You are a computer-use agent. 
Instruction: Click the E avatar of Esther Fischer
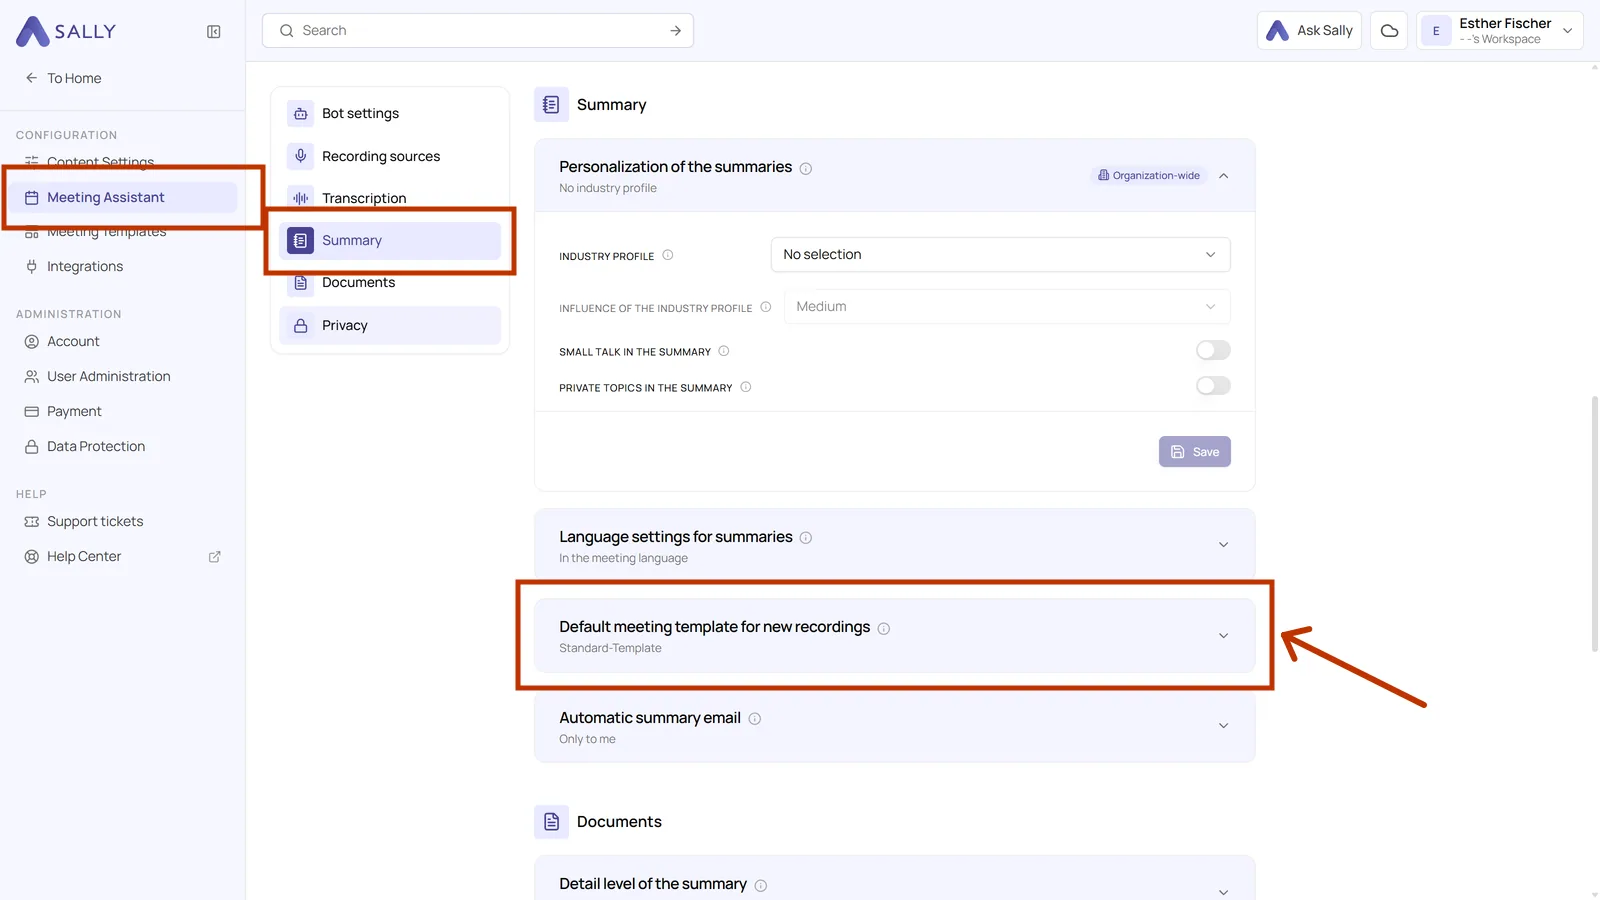tap(1436, 31)
